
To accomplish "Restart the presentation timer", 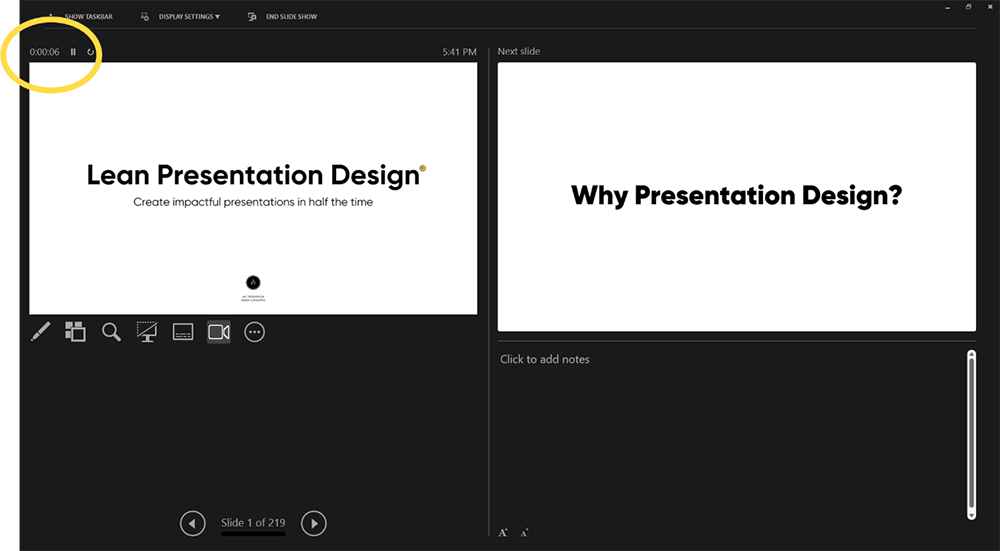I will click(91, 52).
